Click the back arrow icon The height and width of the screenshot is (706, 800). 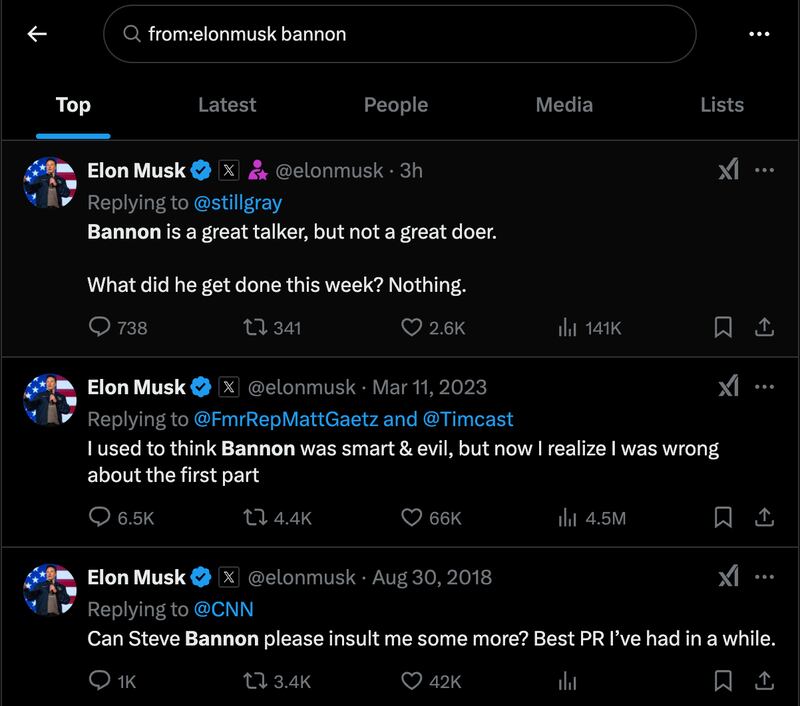(x=38, y=34)
